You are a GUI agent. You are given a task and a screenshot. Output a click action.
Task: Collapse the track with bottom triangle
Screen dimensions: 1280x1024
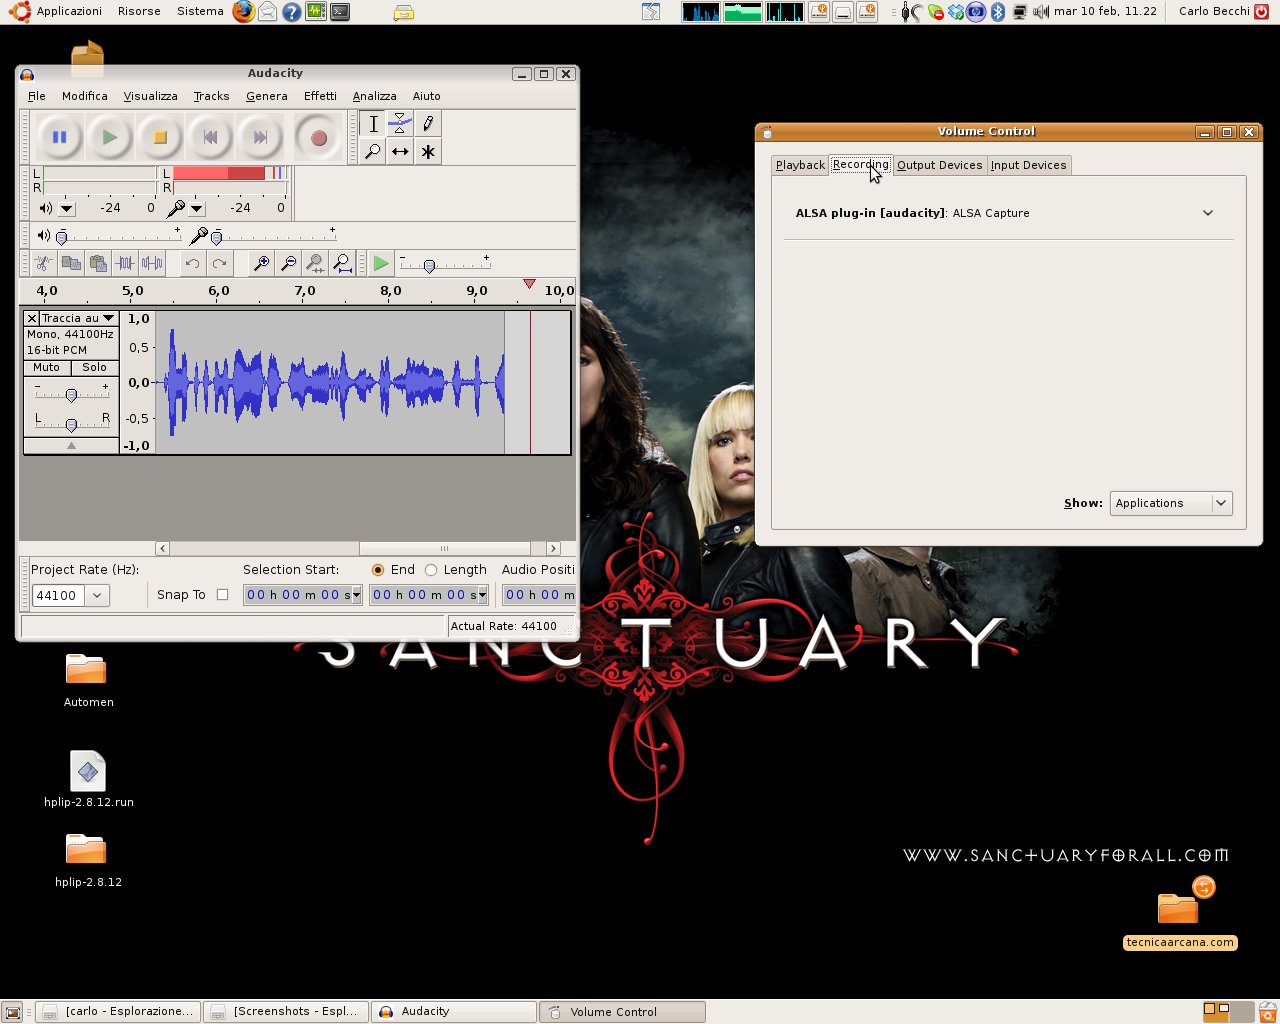coord(71,446)
